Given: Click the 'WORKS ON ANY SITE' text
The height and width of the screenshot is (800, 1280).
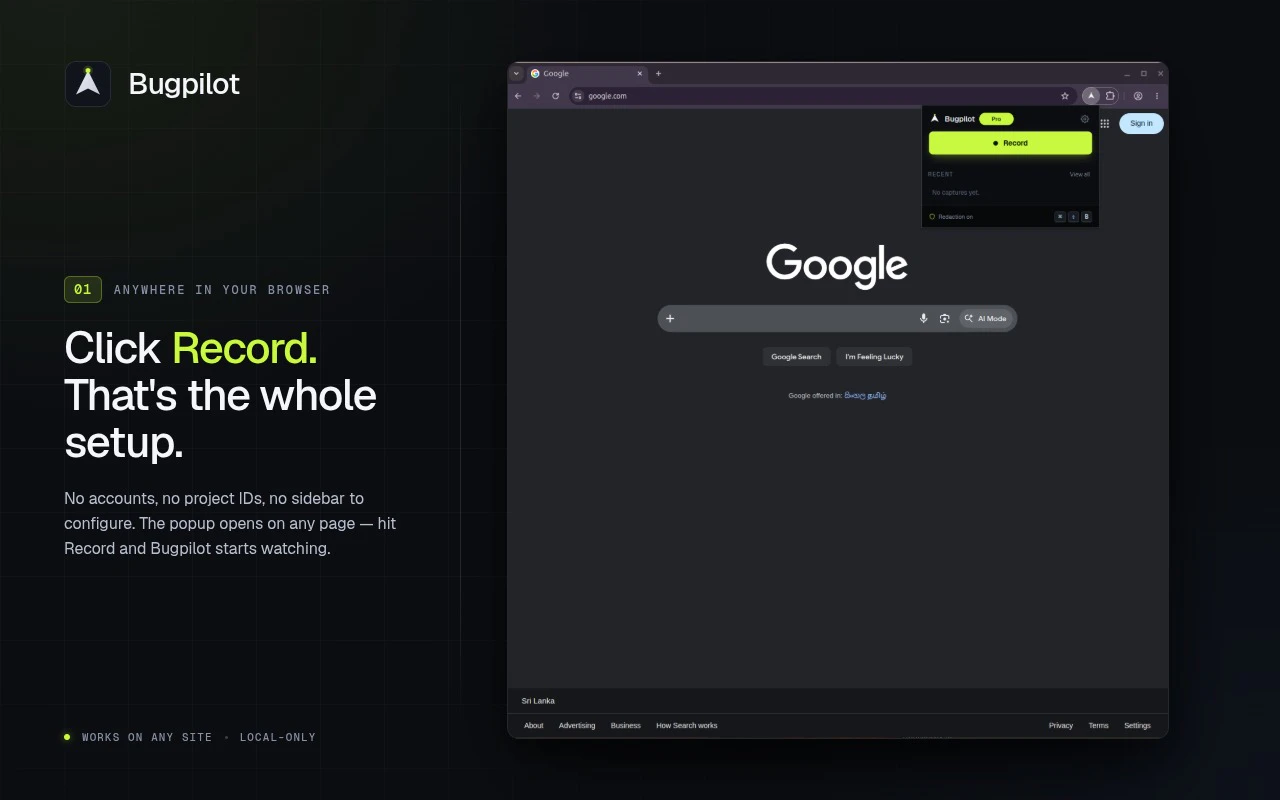Looking at the screenshot, I should click(147, 737).
